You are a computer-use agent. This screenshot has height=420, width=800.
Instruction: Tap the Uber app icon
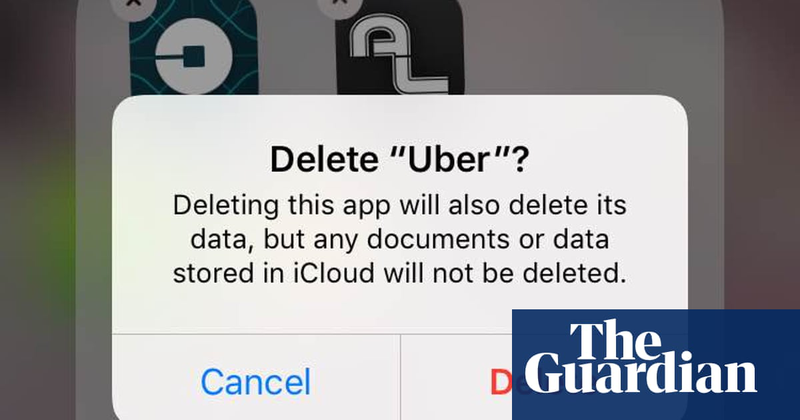pyautogui.click(x=193, y=48)
